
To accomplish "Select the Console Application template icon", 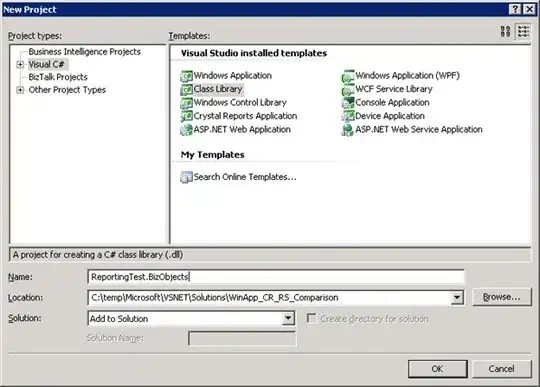I will tap(348, 103).
